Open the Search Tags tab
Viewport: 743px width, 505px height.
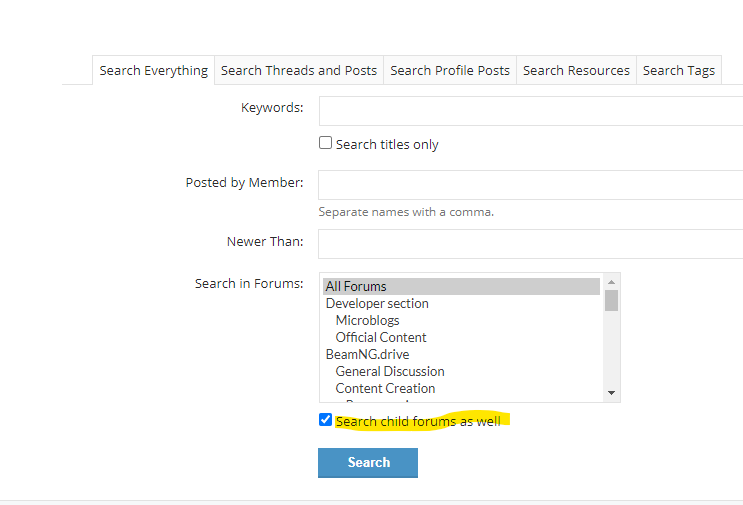(x=679, y=71)
